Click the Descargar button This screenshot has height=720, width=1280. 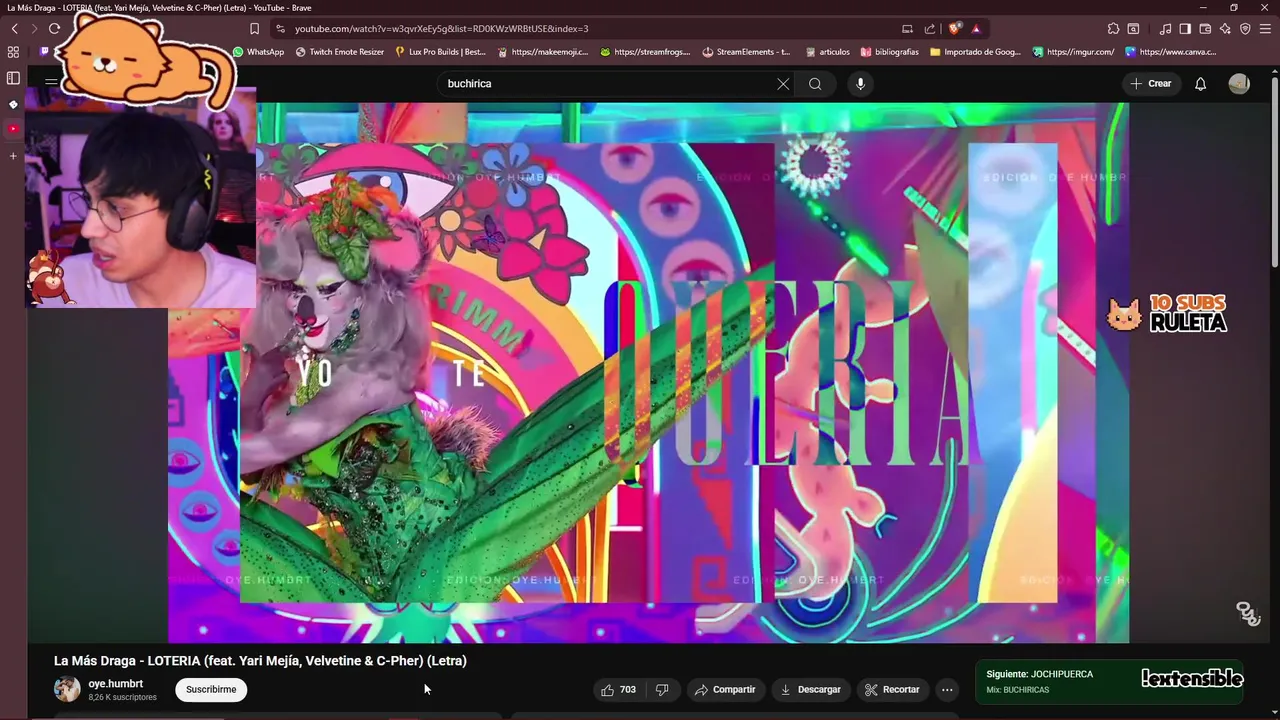810,689
